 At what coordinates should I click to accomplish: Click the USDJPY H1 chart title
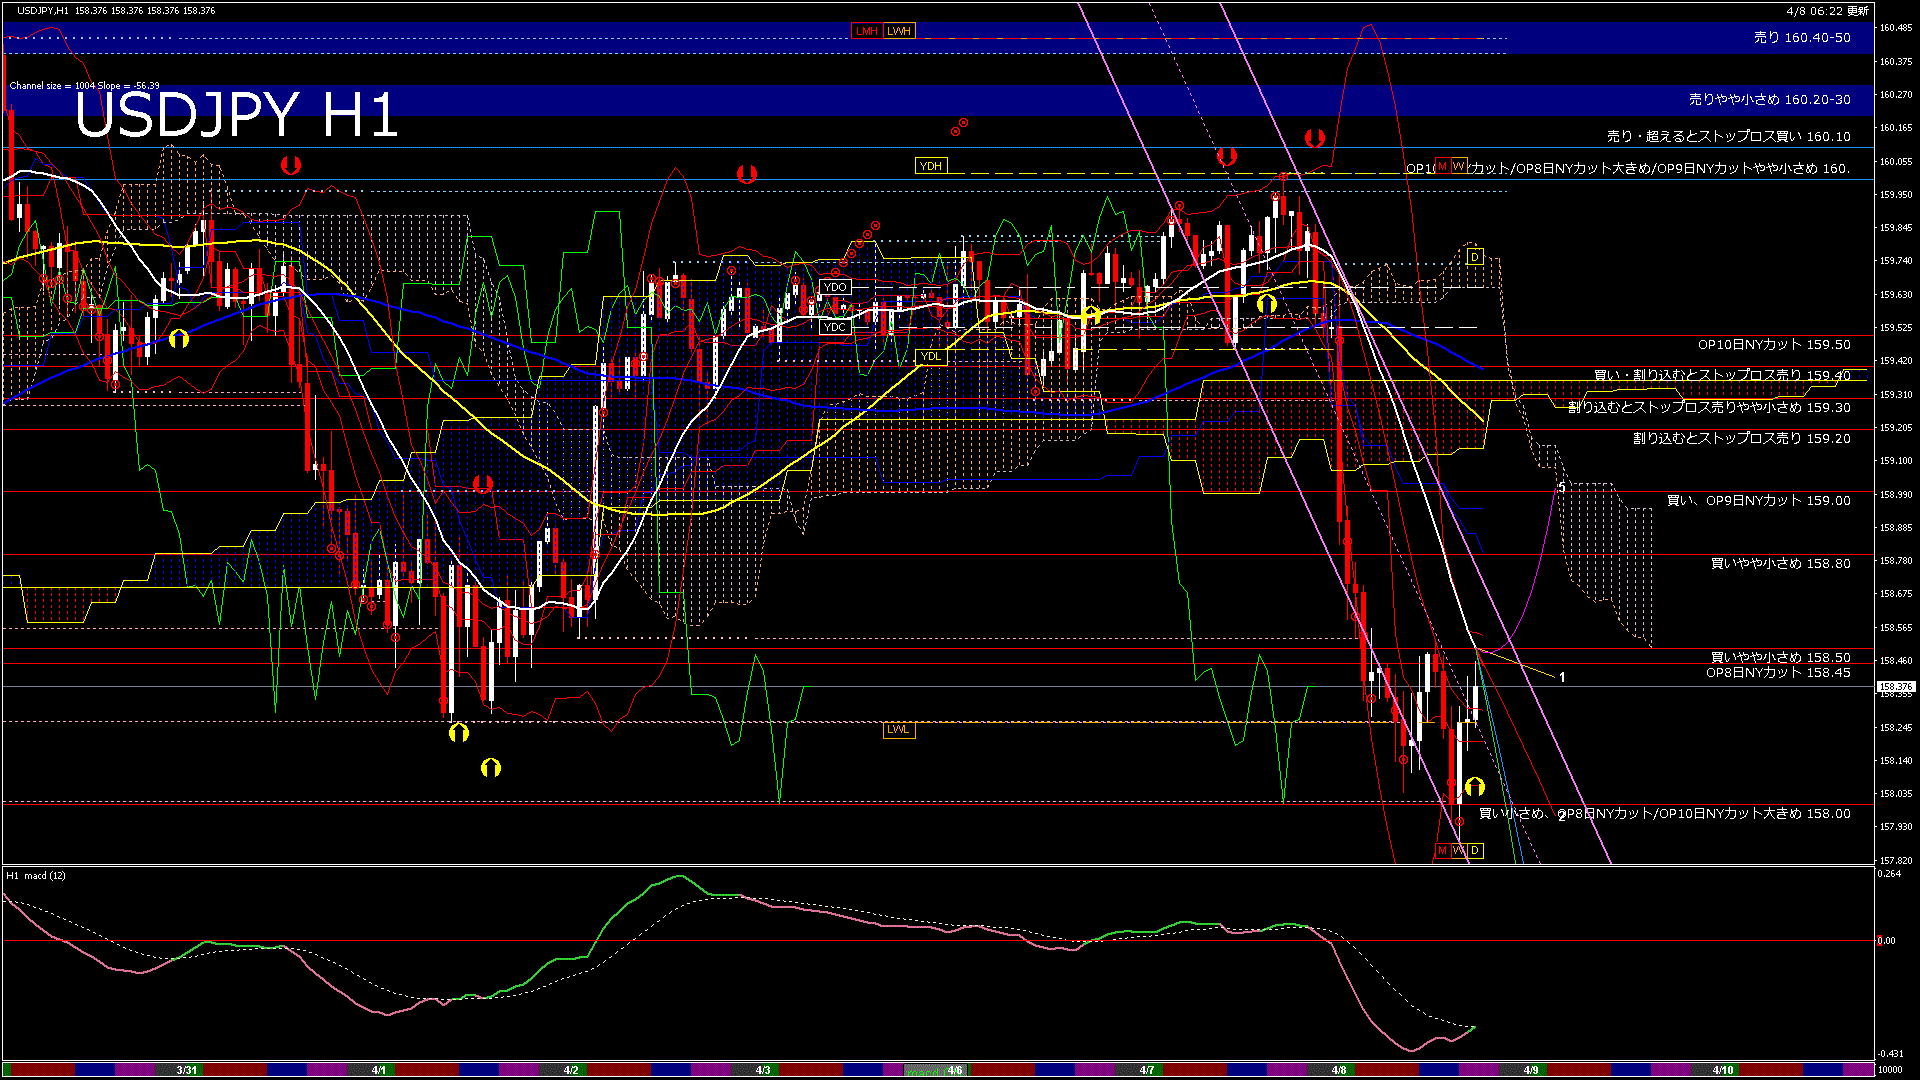tap(236, 115)
